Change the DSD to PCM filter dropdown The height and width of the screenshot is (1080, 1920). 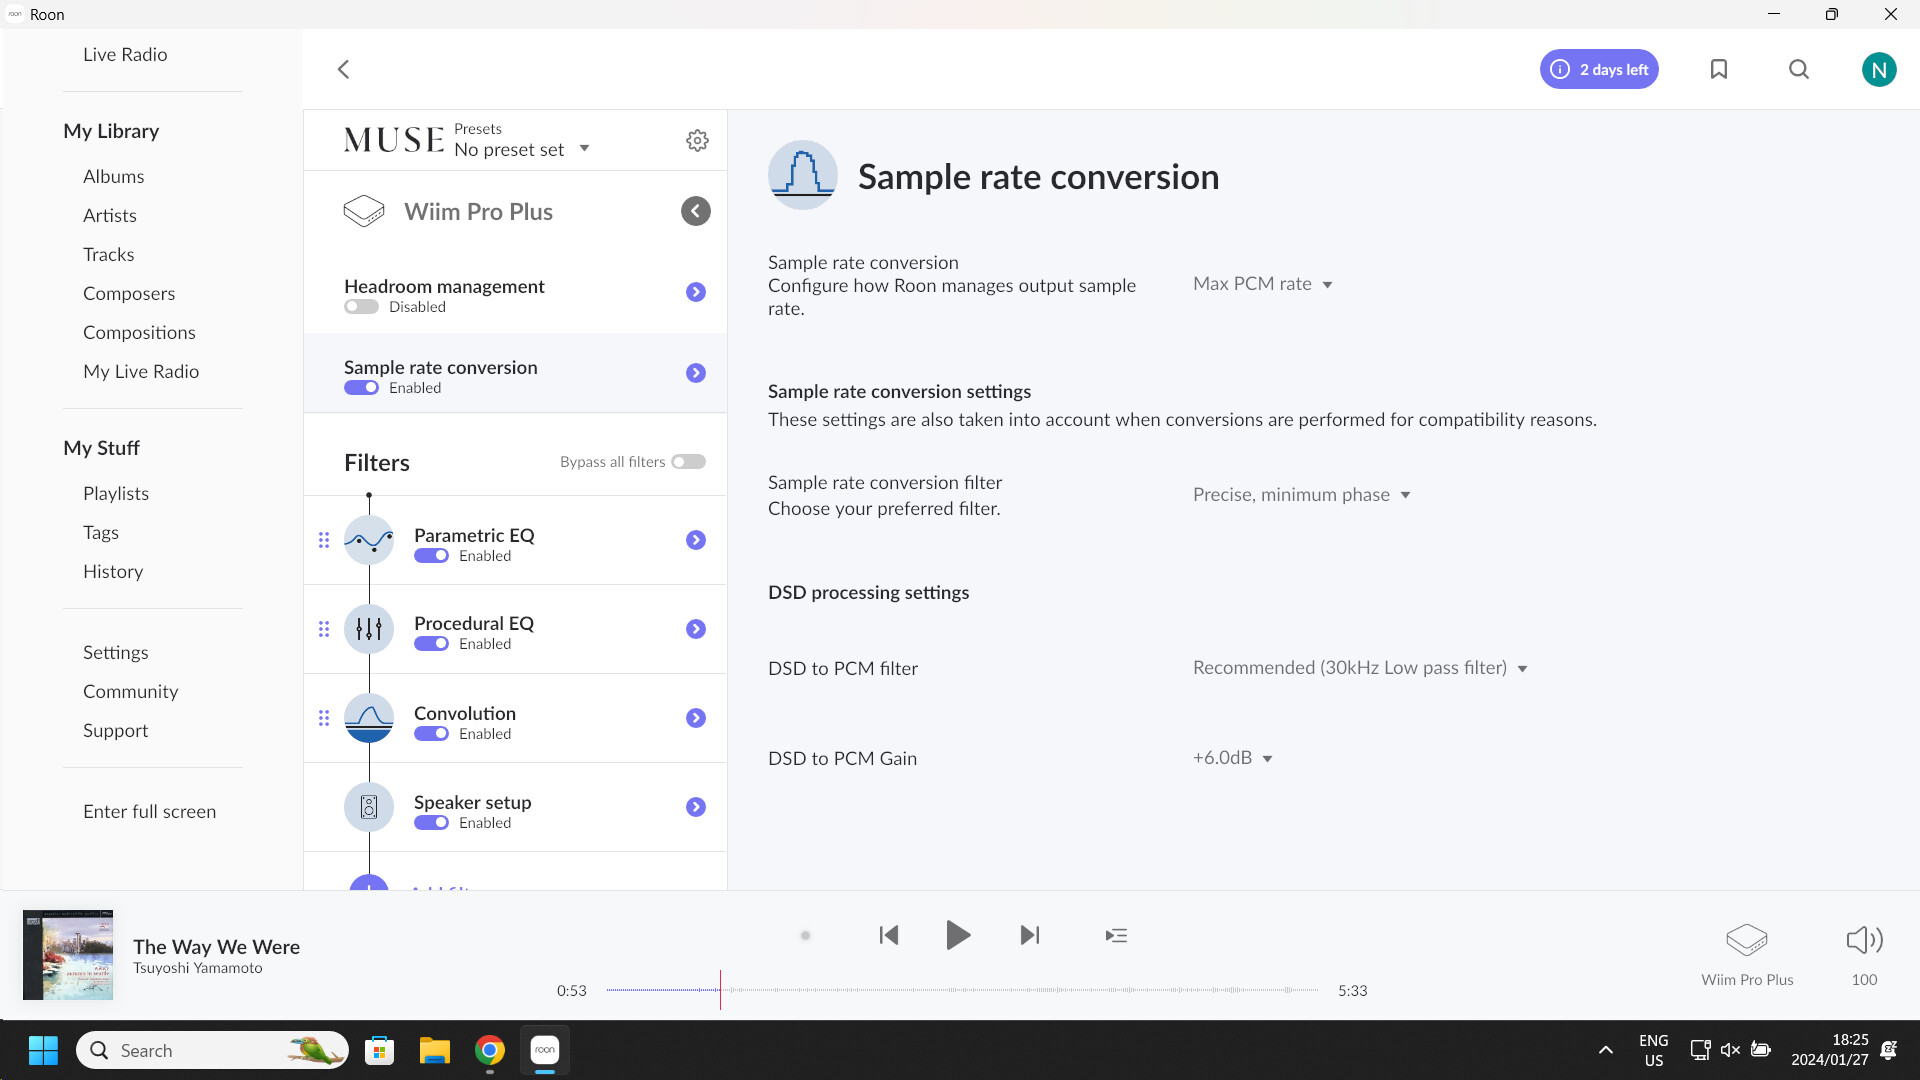(1358, 668)
